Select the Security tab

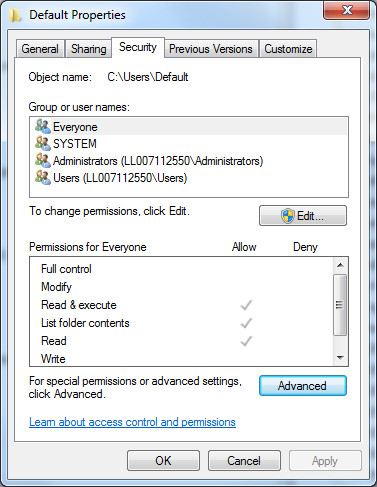pos(138,47)
